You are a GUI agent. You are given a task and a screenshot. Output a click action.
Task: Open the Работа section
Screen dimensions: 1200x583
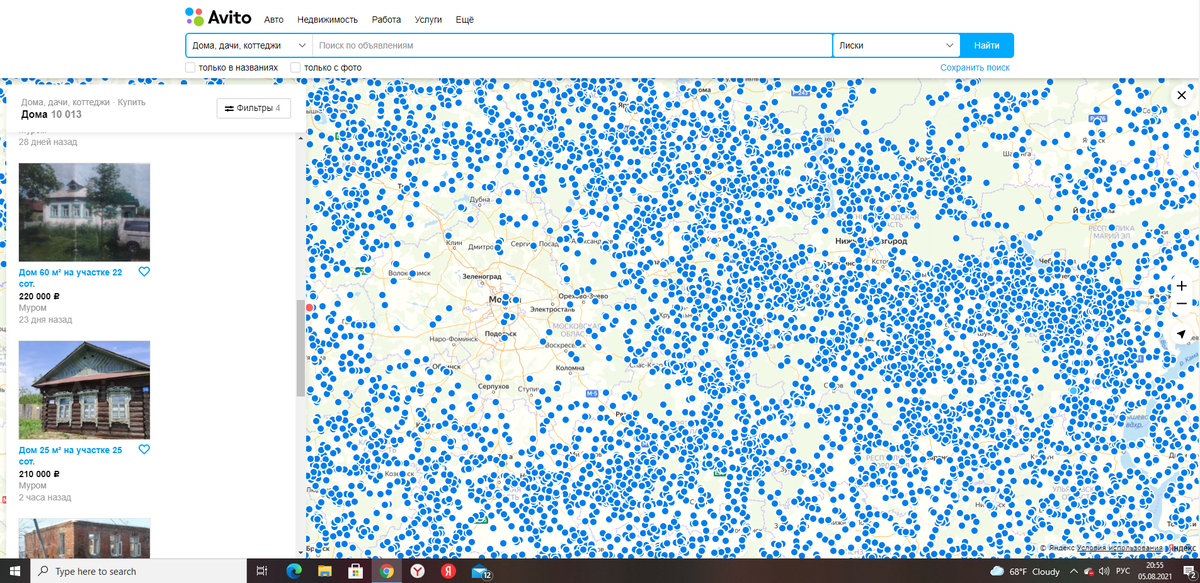386,20
